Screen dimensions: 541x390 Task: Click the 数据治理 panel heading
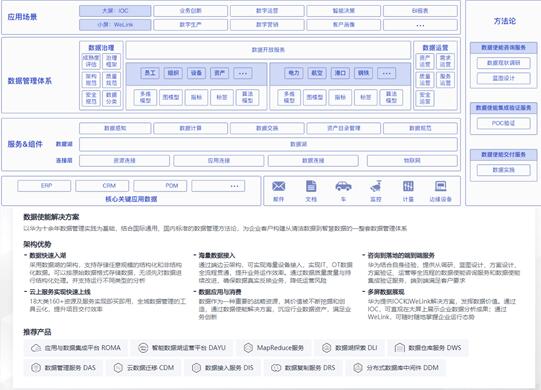[101, 48]
